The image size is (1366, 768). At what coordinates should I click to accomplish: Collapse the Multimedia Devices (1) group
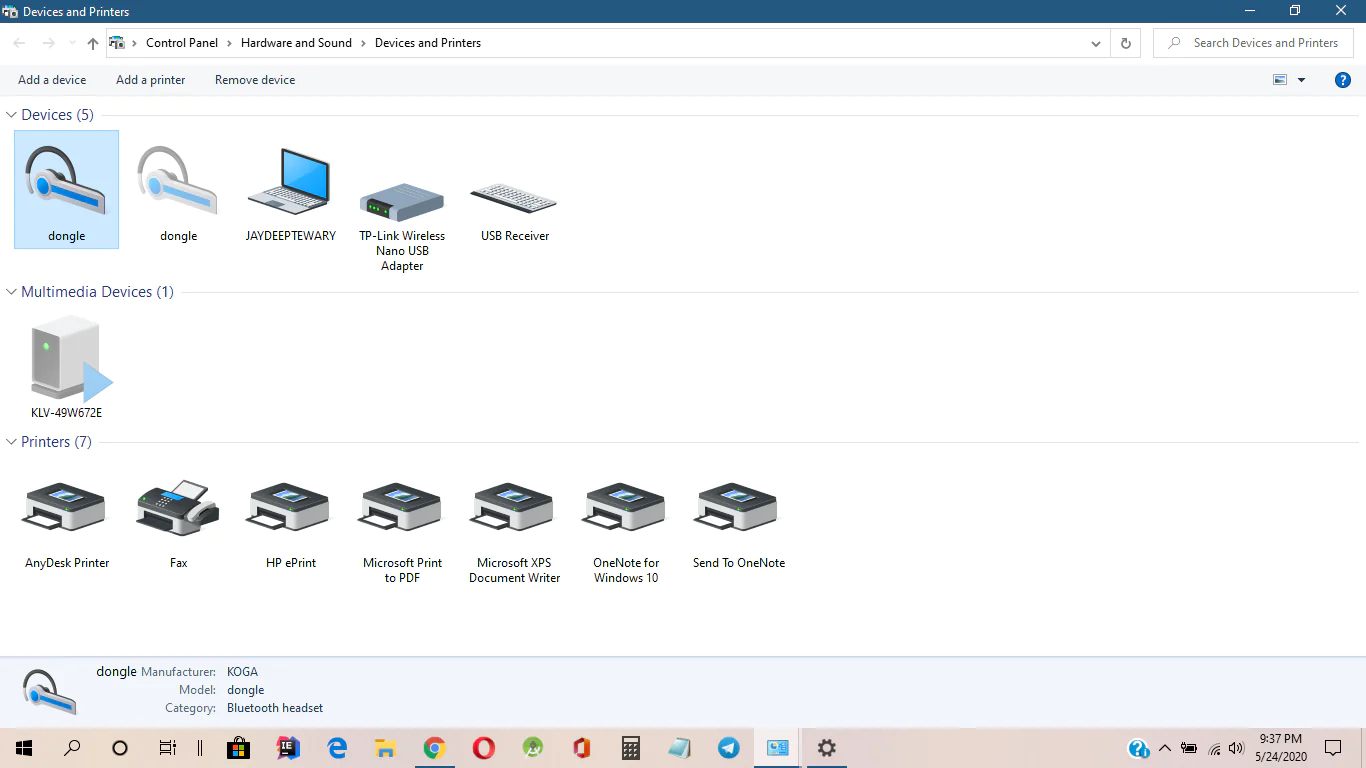pos(12,292)
